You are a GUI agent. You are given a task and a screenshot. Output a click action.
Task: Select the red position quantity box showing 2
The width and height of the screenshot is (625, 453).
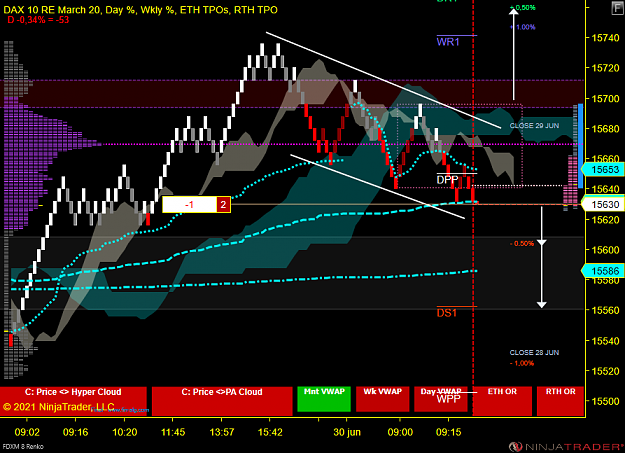223,205
